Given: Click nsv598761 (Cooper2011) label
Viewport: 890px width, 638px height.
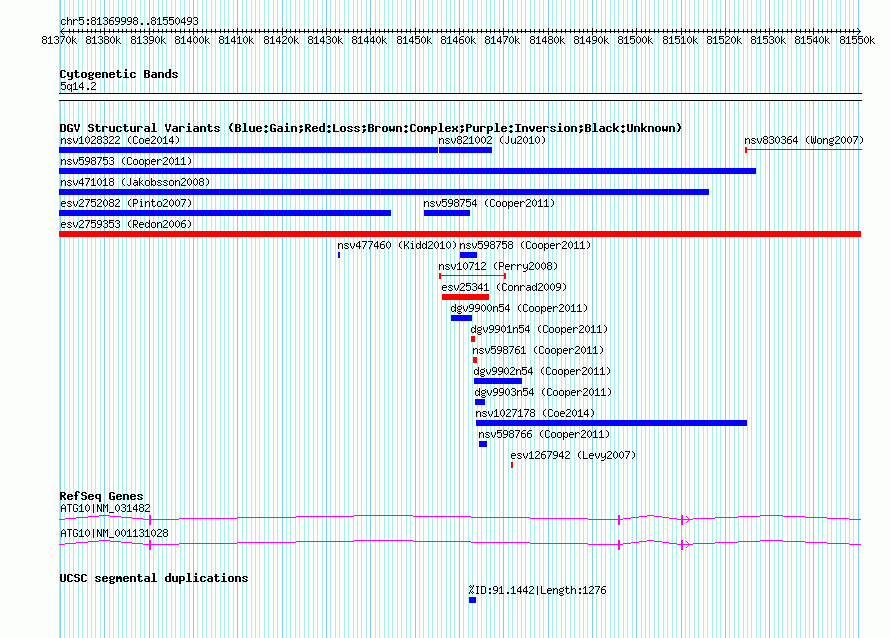Looking at the screenshot, I should [538, 350].
